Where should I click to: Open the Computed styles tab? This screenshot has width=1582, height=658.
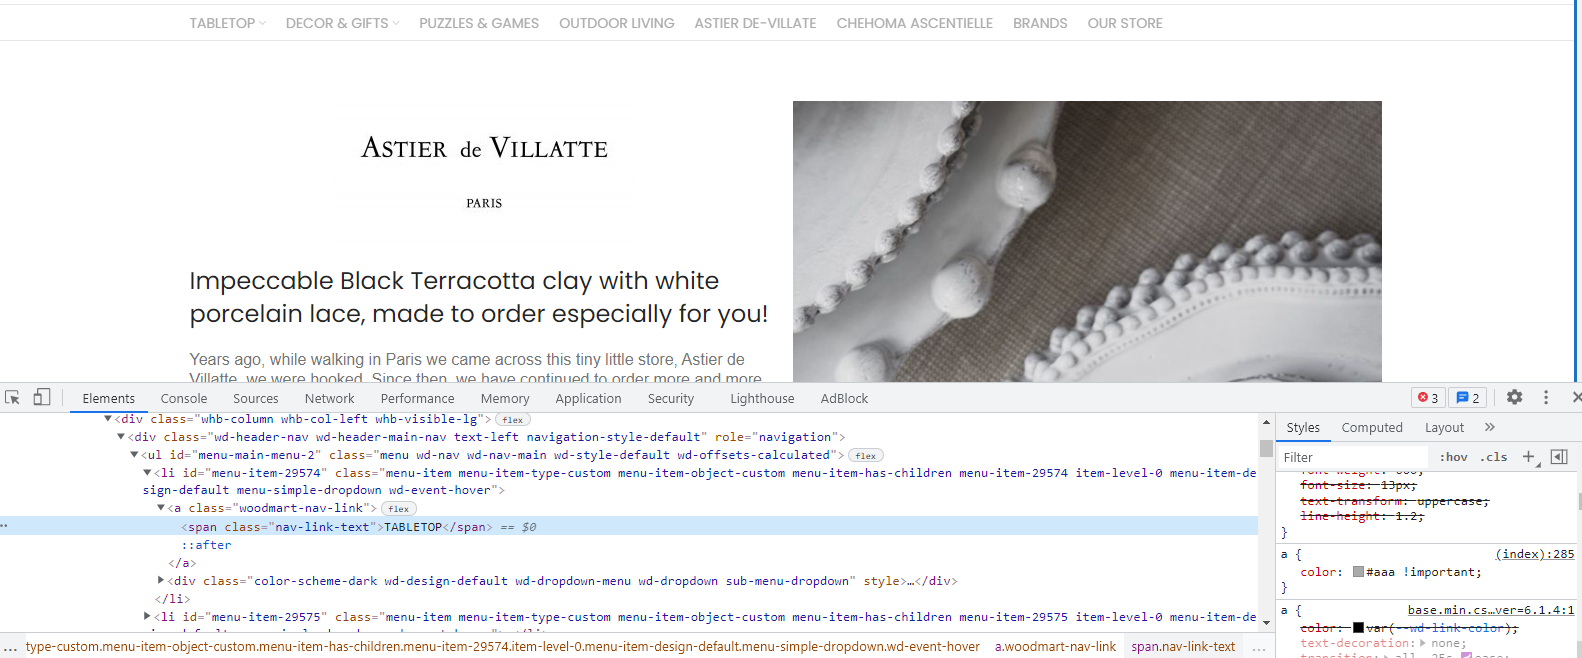coord(1372,427)
